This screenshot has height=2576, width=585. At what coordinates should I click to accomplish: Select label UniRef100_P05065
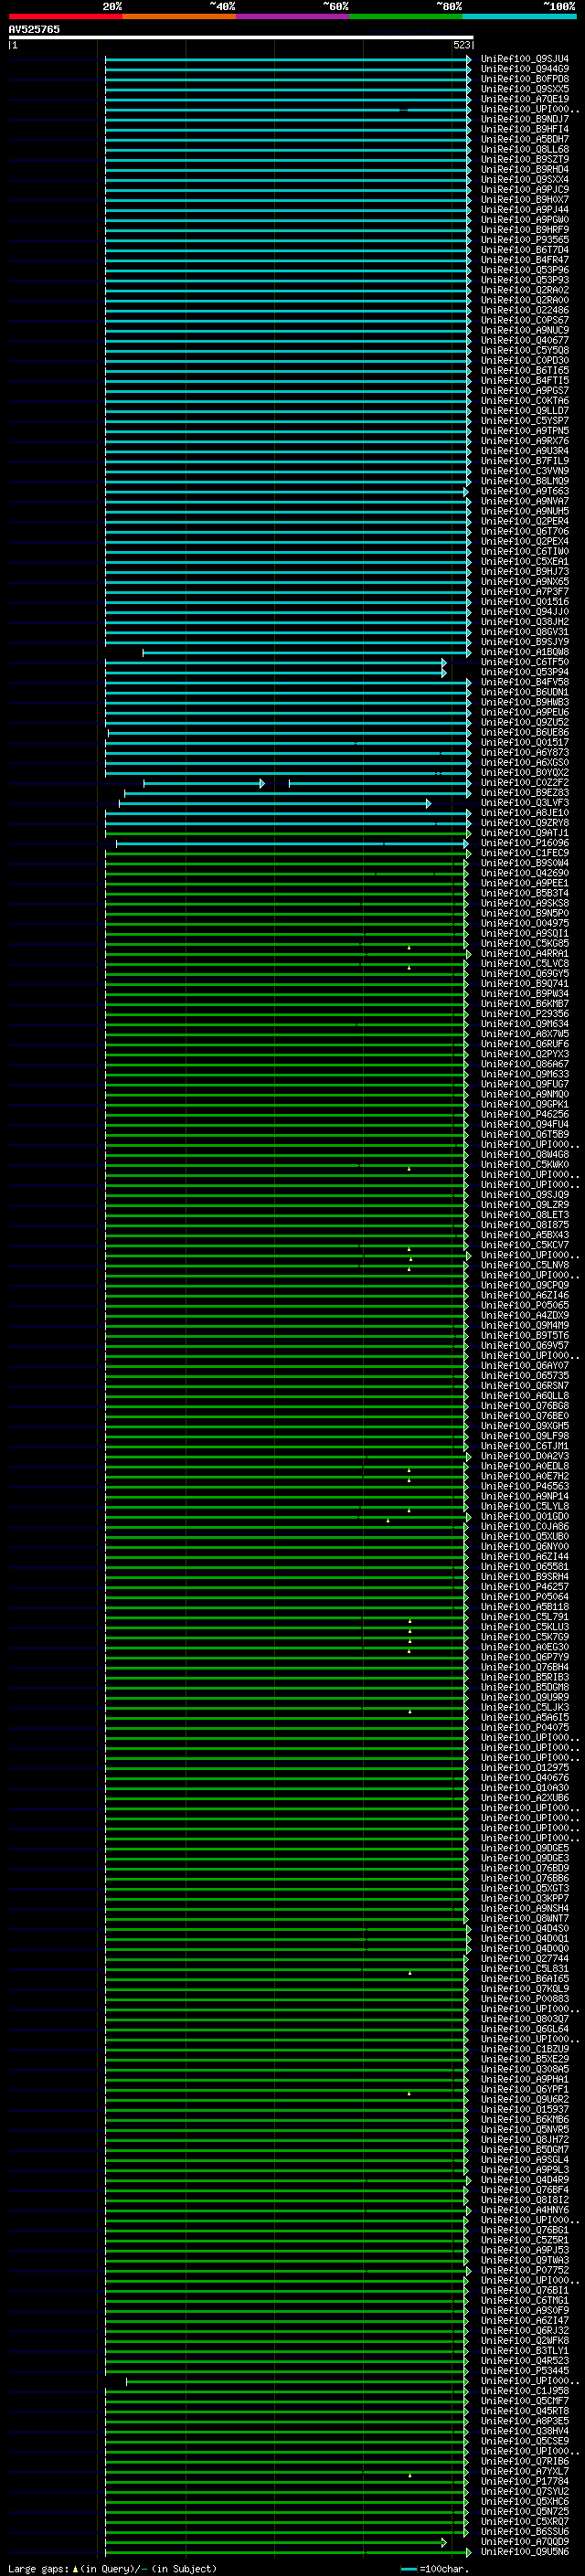pyautogui.click(x=524, y=1305)
